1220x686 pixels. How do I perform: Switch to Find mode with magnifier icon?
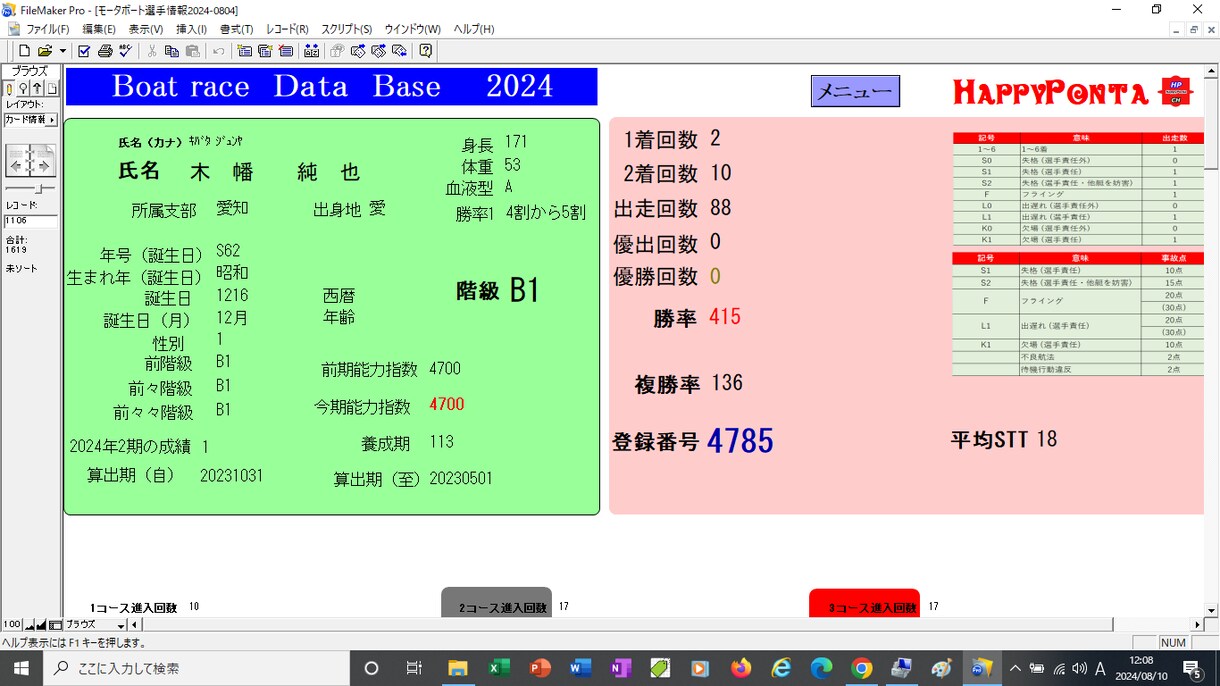[24, 88]
